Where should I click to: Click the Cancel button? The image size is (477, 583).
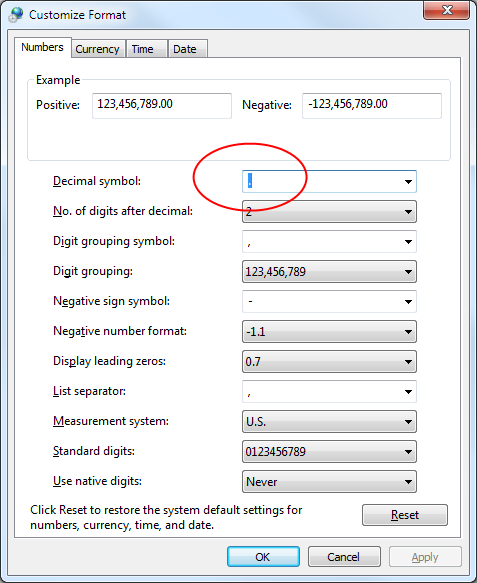344,557
